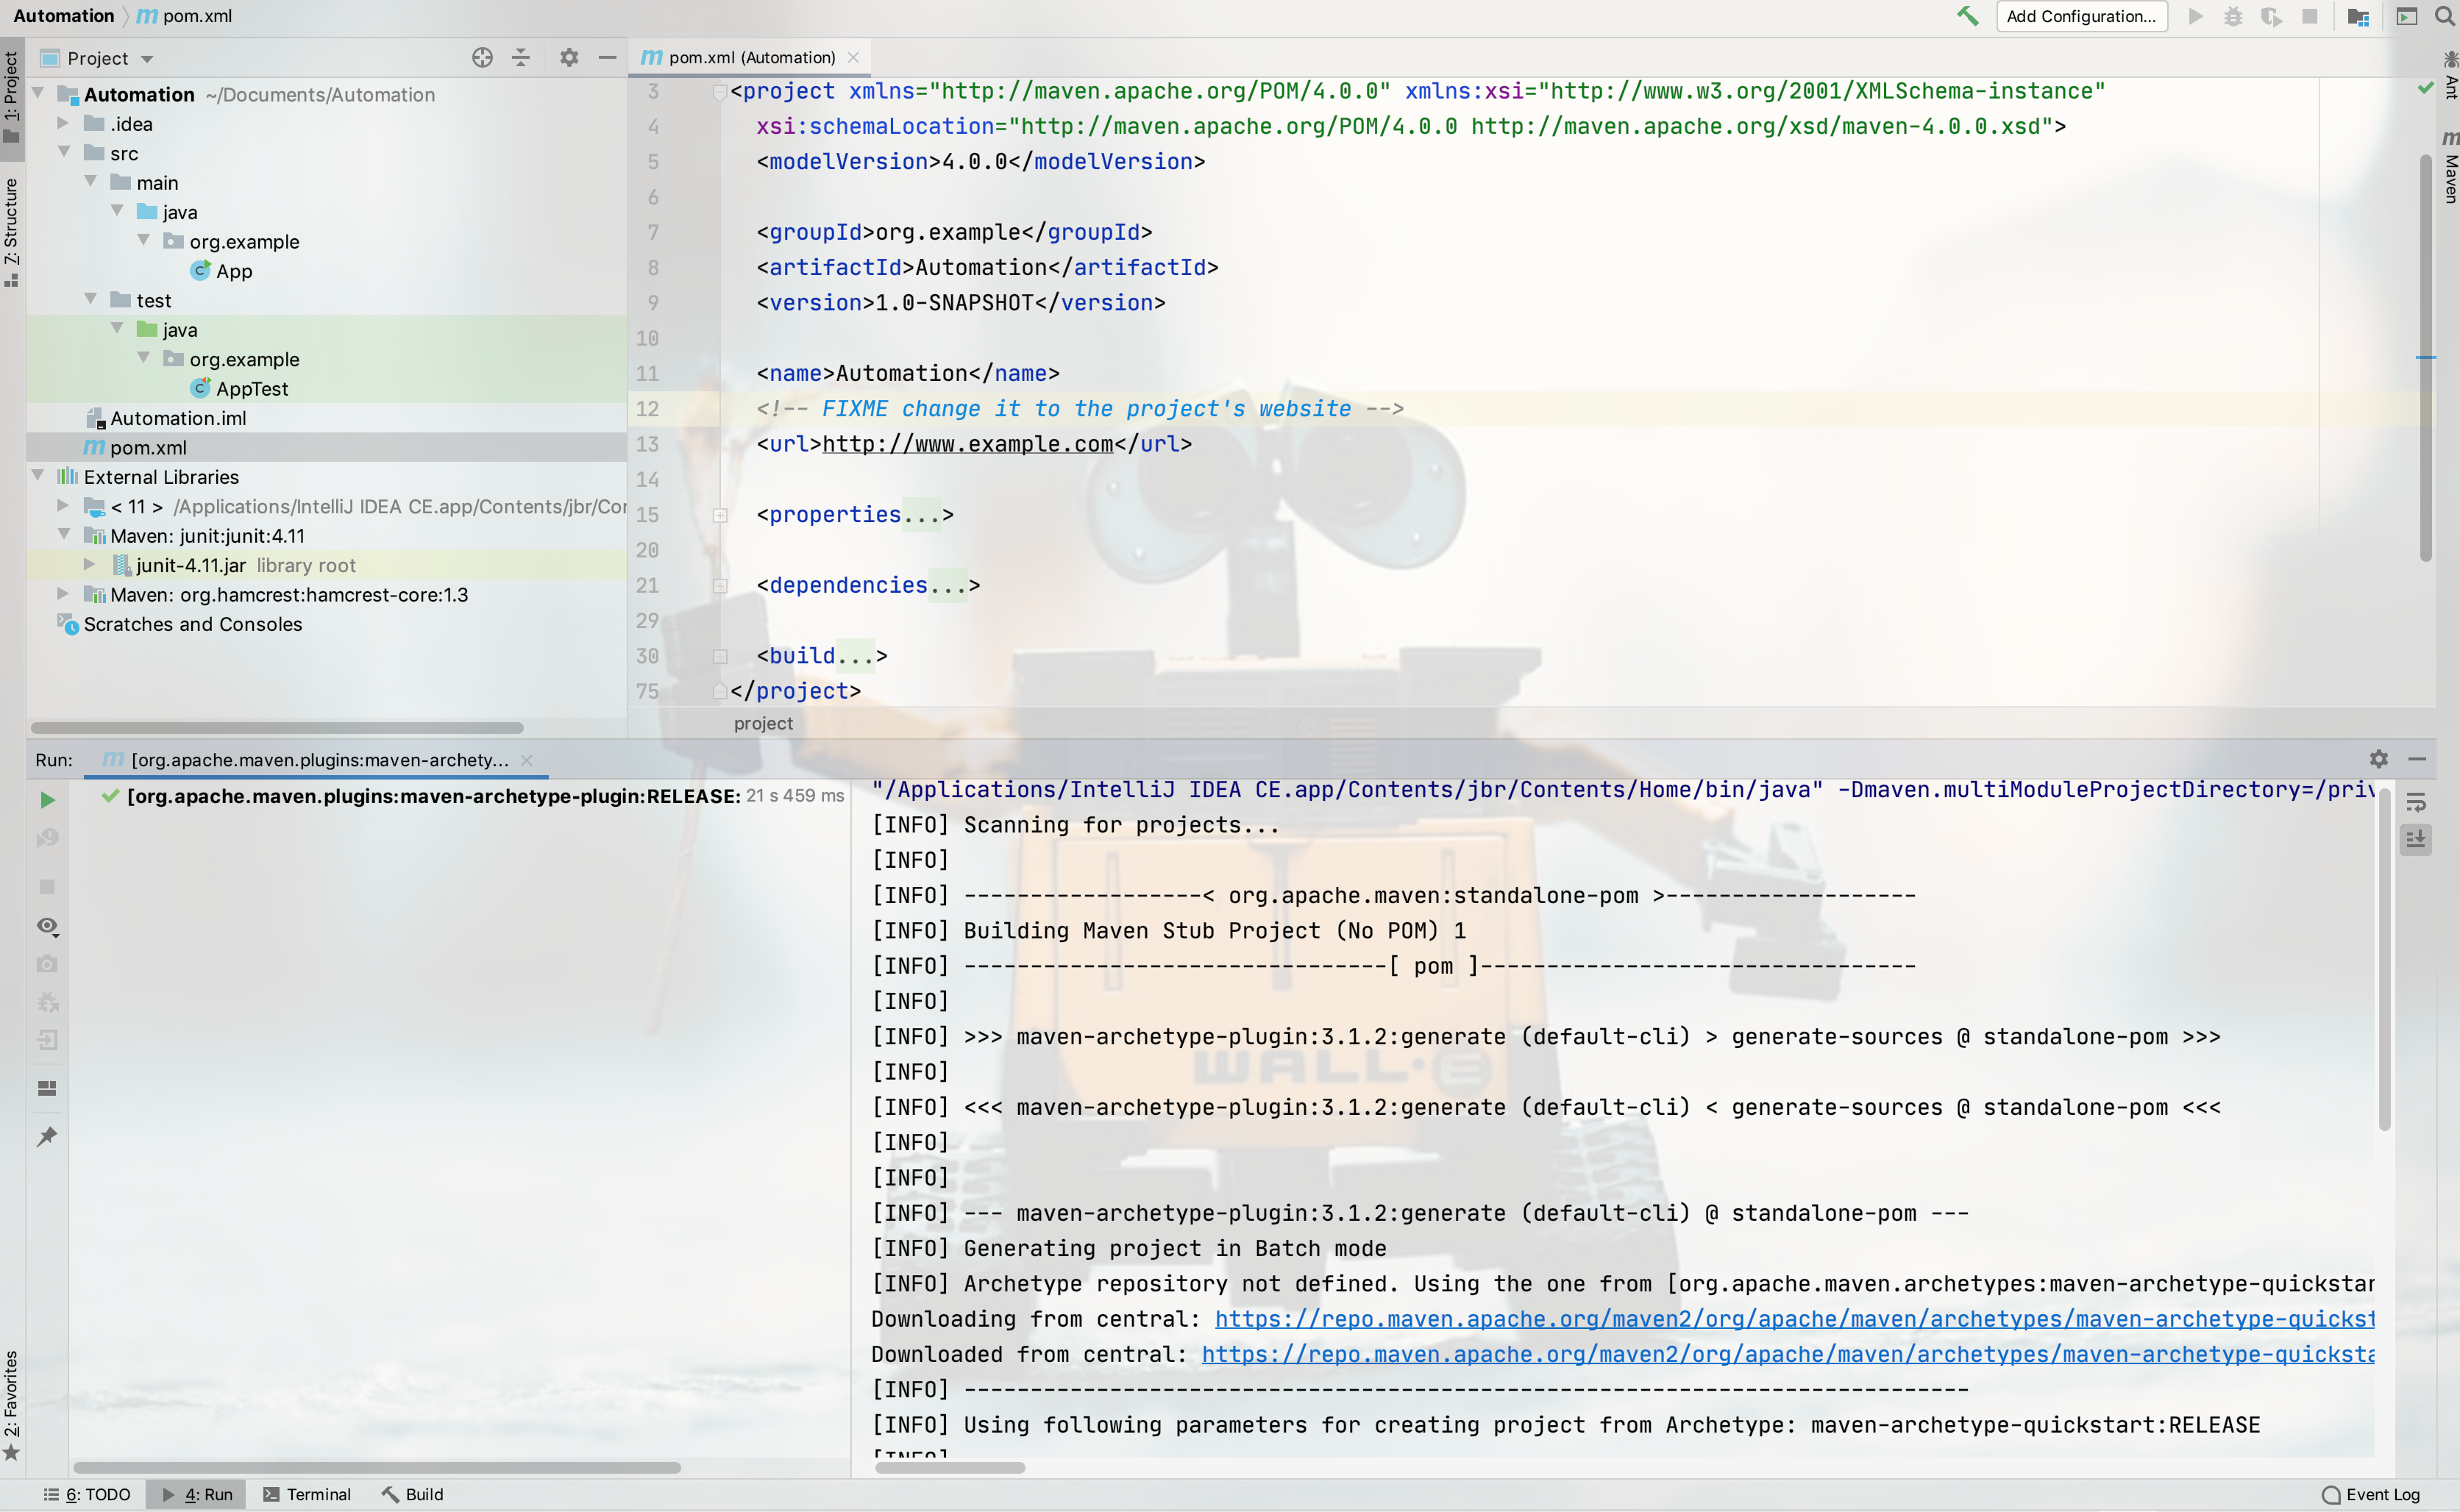Open Project panel settings gear
Screen dimensions: 2460x1512
[x=569, y=58]
